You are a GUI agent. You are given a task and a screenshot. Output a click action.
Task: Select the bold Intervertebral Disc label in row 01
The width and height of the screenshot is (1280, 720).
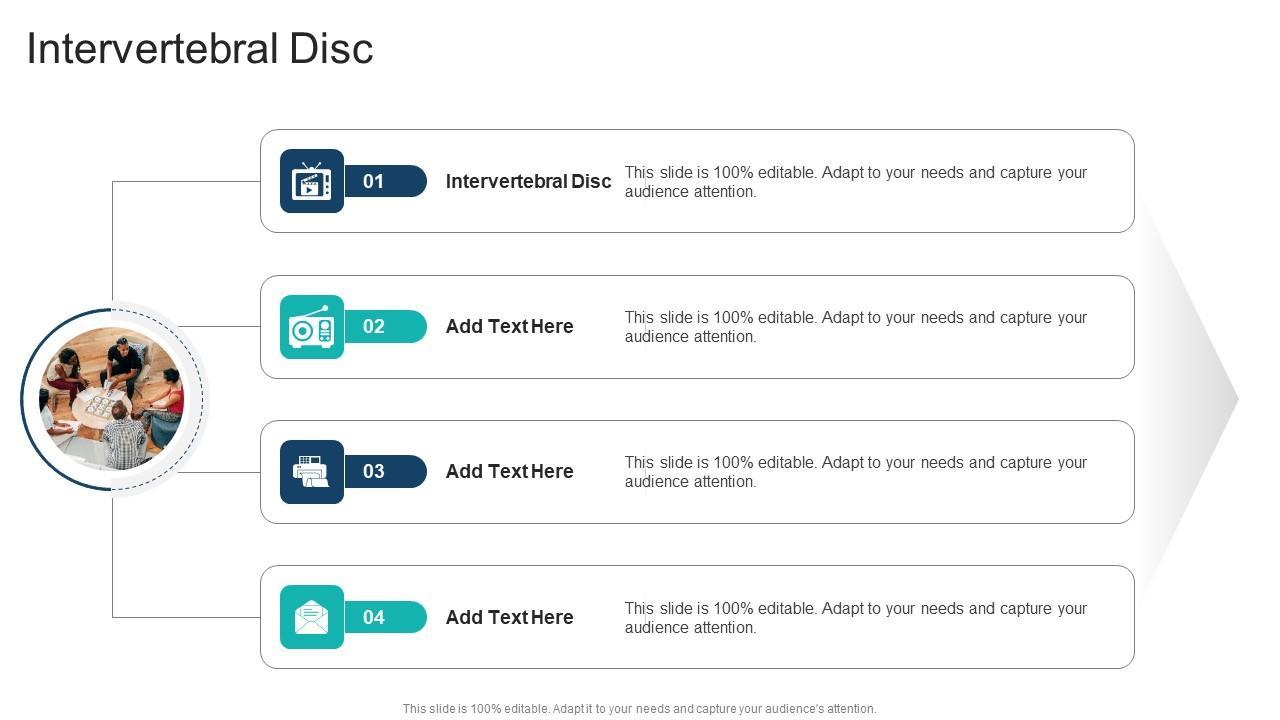[528, 181]
